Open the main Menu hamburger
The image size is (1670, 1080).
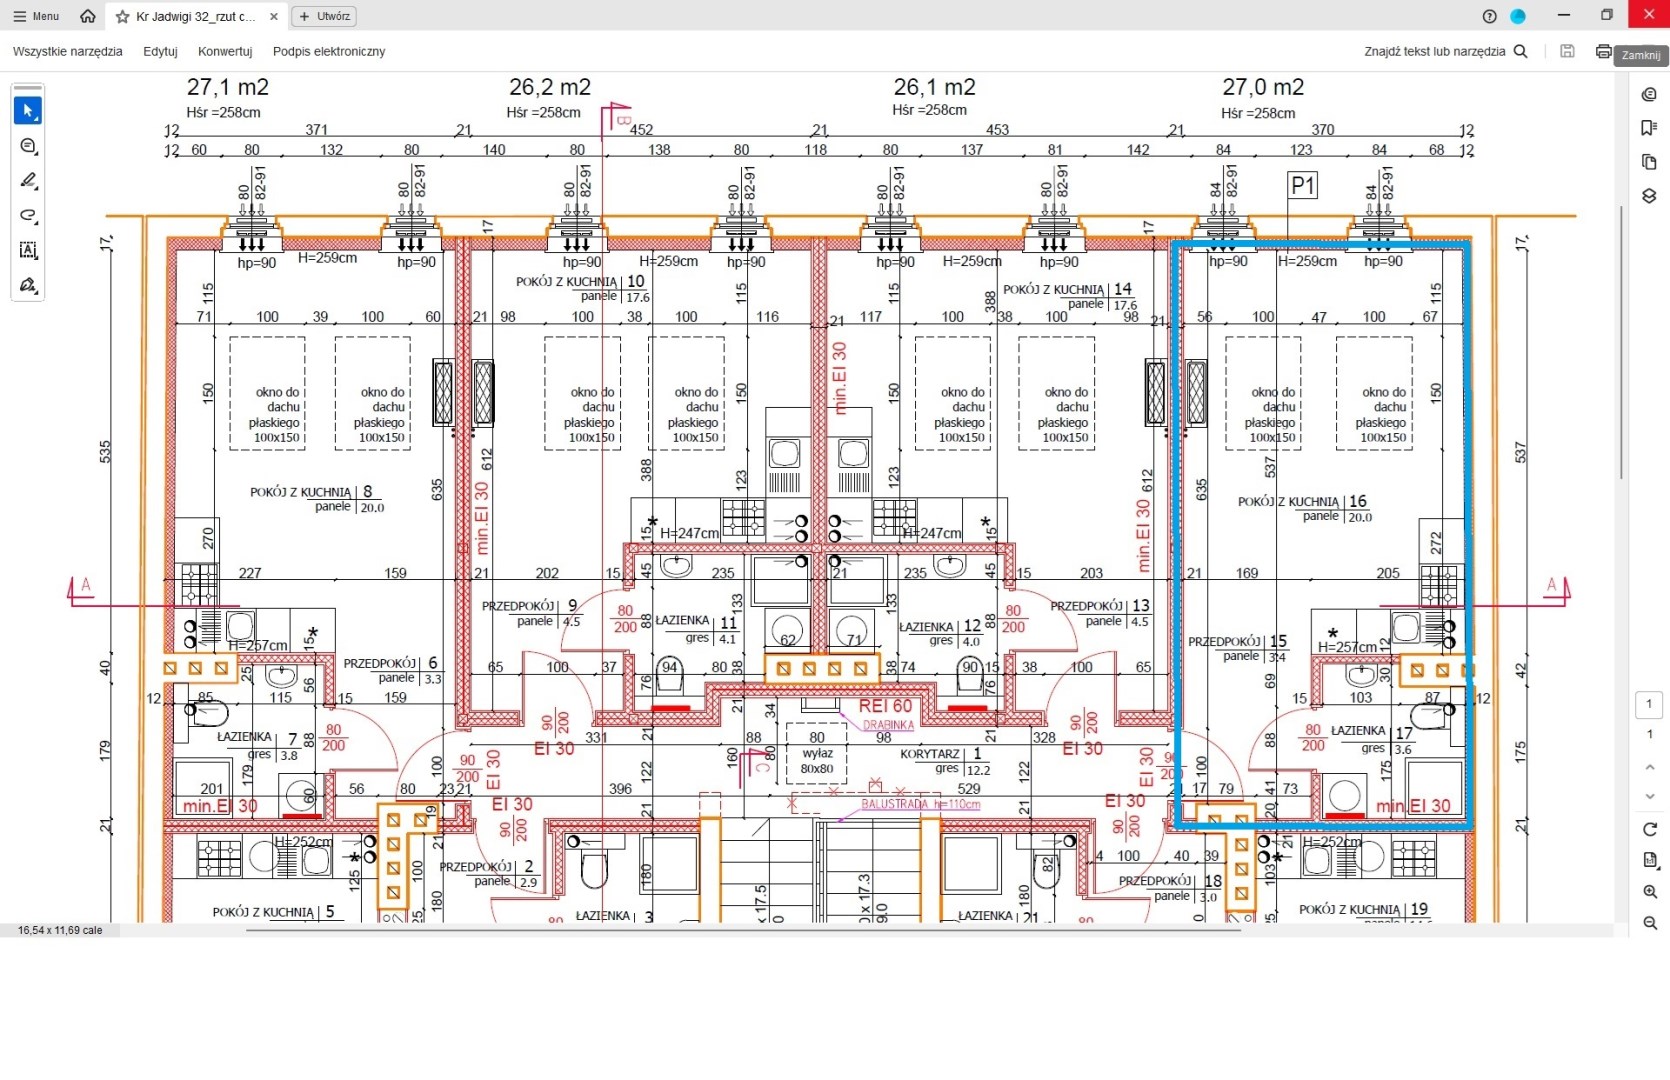36,16
